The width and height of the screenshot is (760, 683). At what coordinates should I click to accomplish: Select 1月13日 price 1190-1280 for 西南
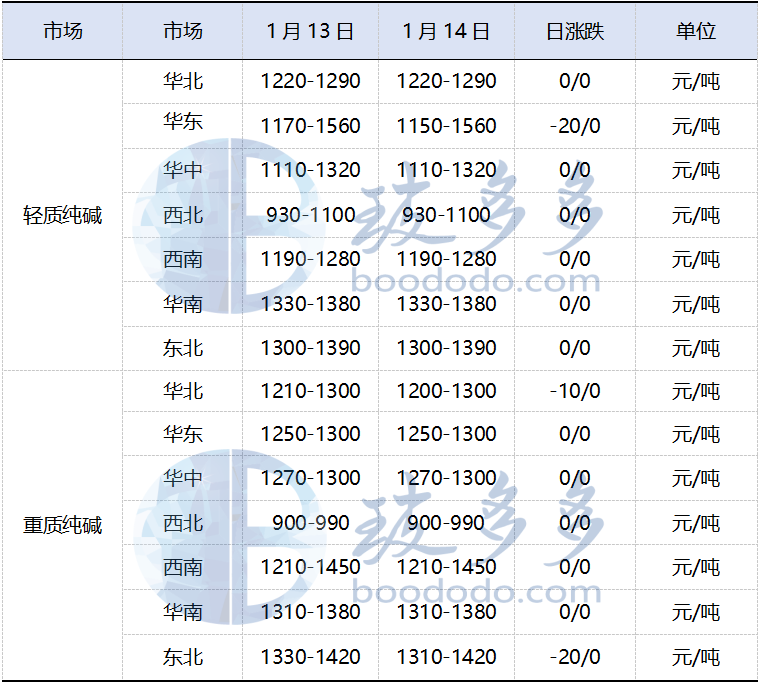pos(310,259)
